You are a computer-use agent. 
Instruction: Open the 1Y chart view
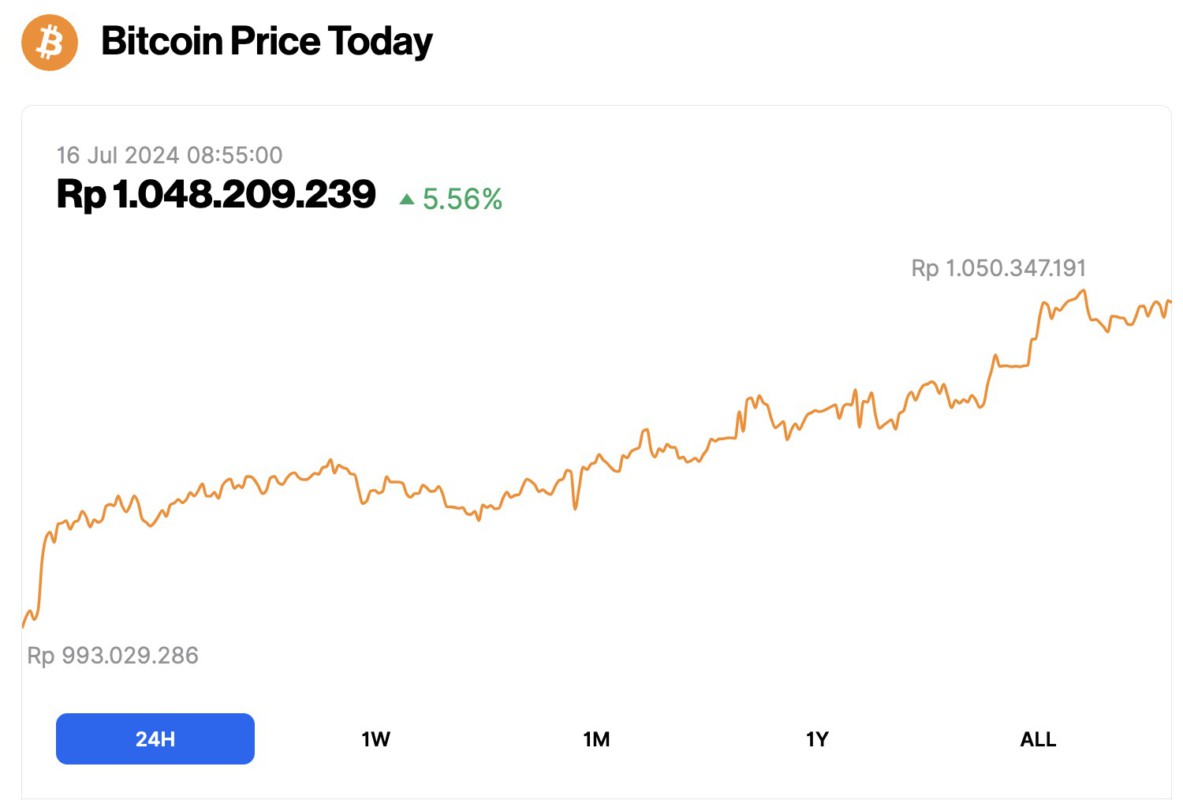tap(817, 739)
